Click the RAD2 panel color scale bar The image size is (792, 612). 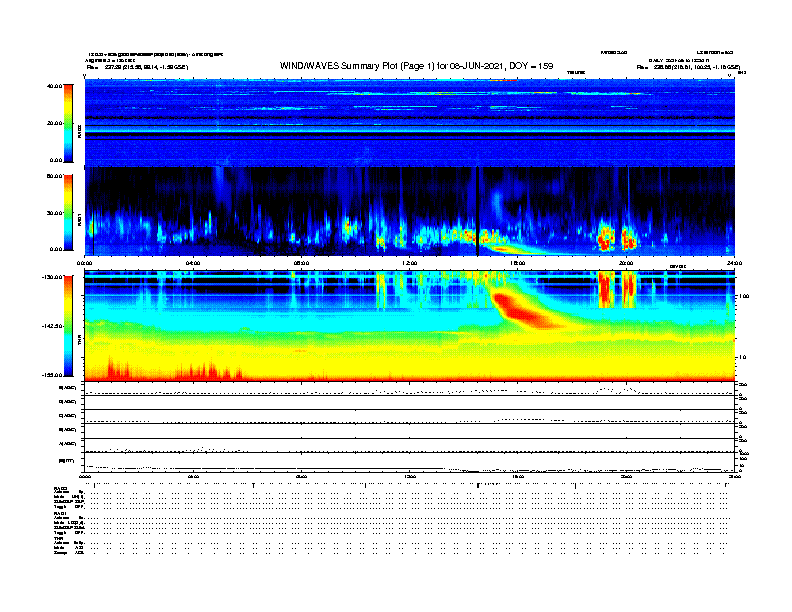tap(67, 122)
